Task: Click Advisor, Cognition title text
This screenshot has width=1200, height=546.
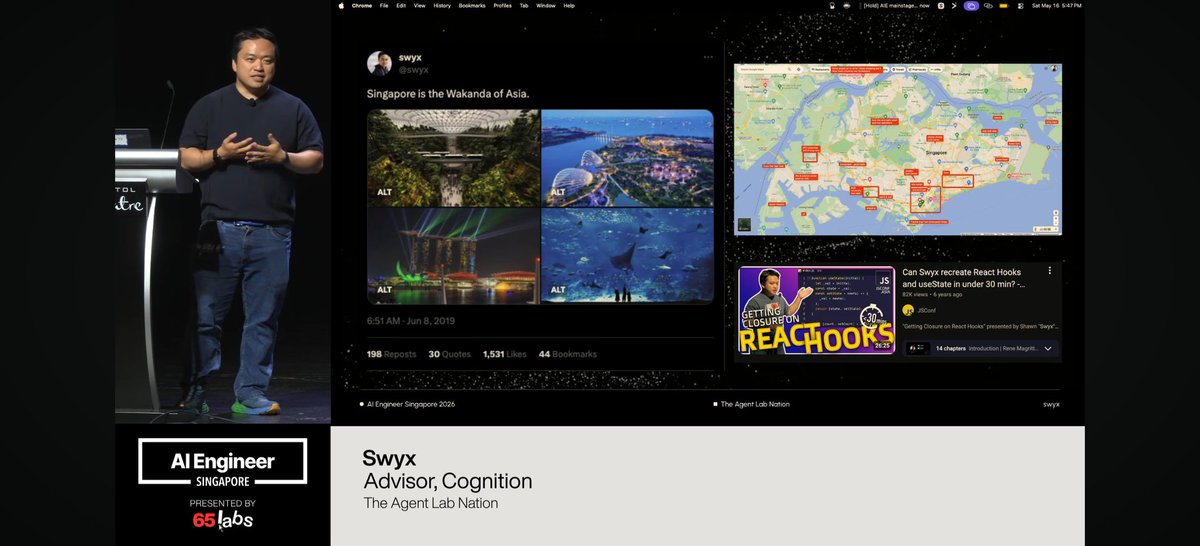Action: pyautogui.click(x=447, y=481)
